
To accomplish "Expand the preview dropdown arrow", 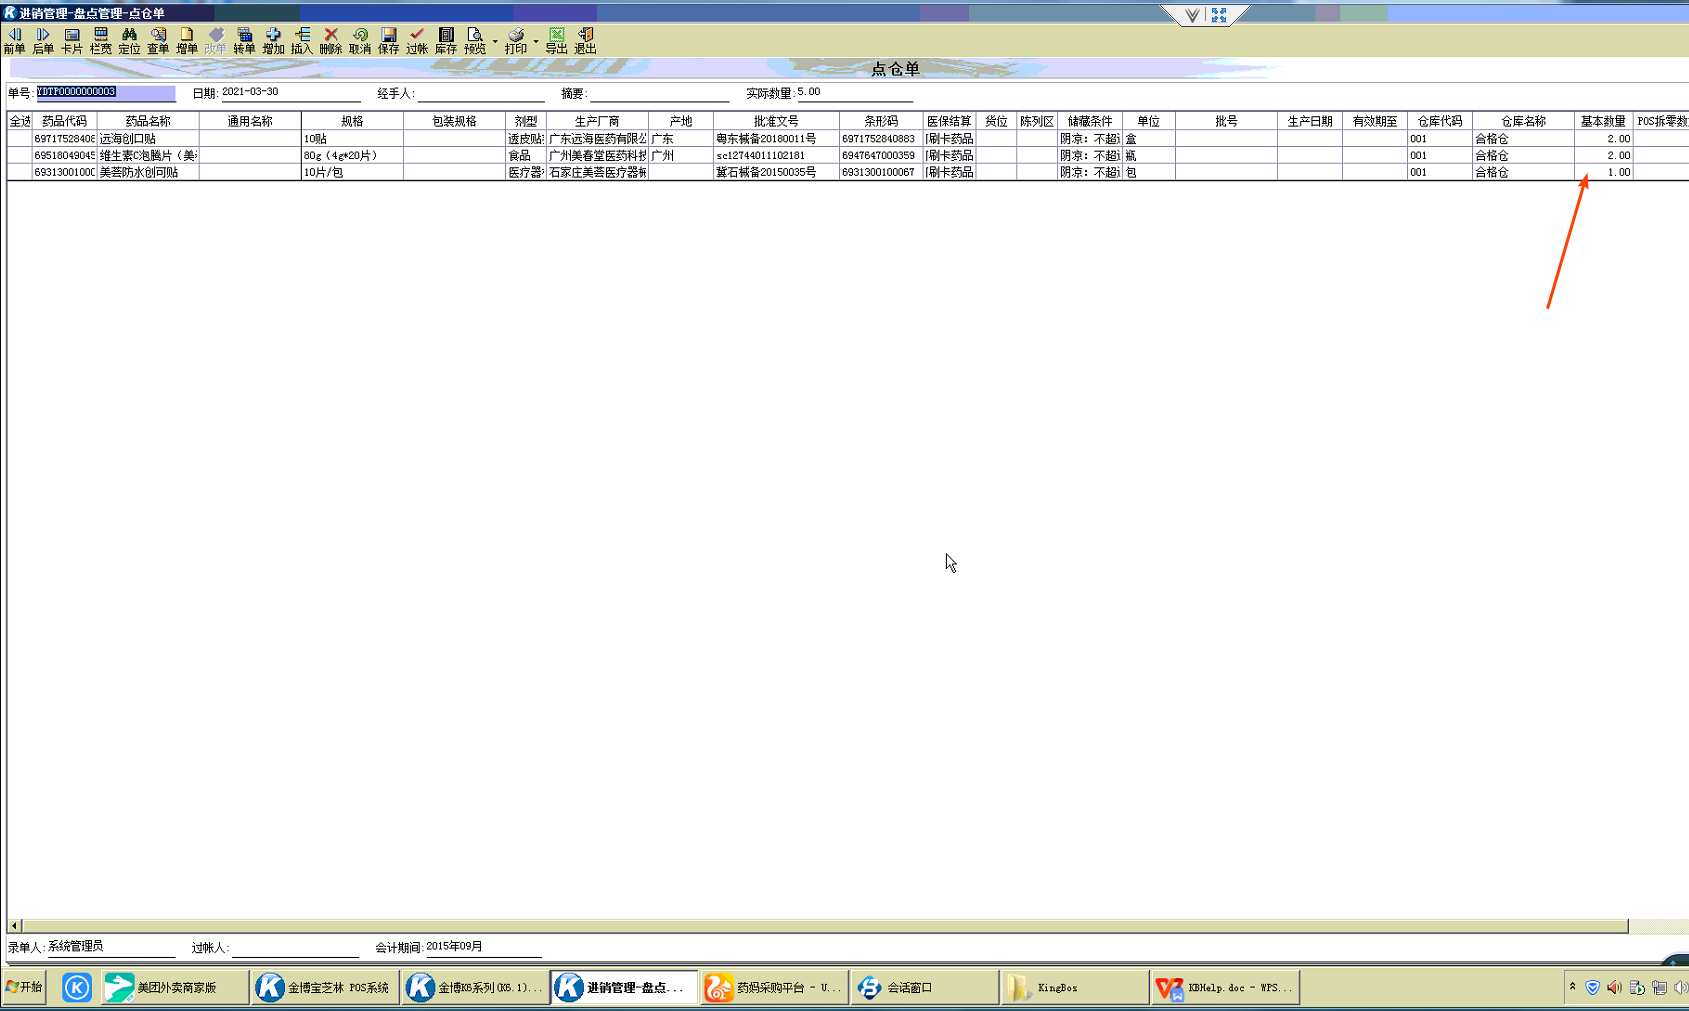I will [495, 41].
